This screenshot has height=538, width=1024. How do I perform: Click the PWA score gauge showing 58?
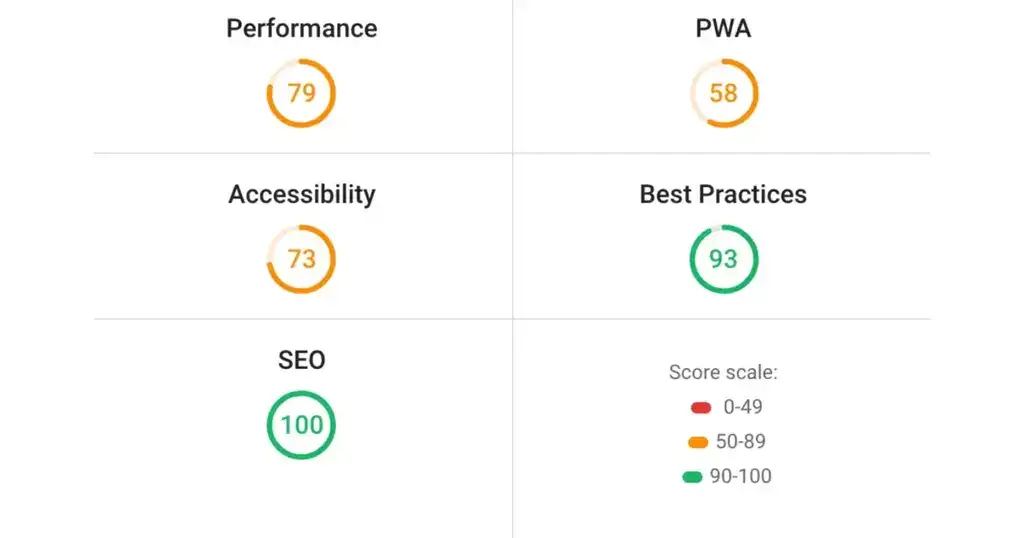[x=723, y=94]
